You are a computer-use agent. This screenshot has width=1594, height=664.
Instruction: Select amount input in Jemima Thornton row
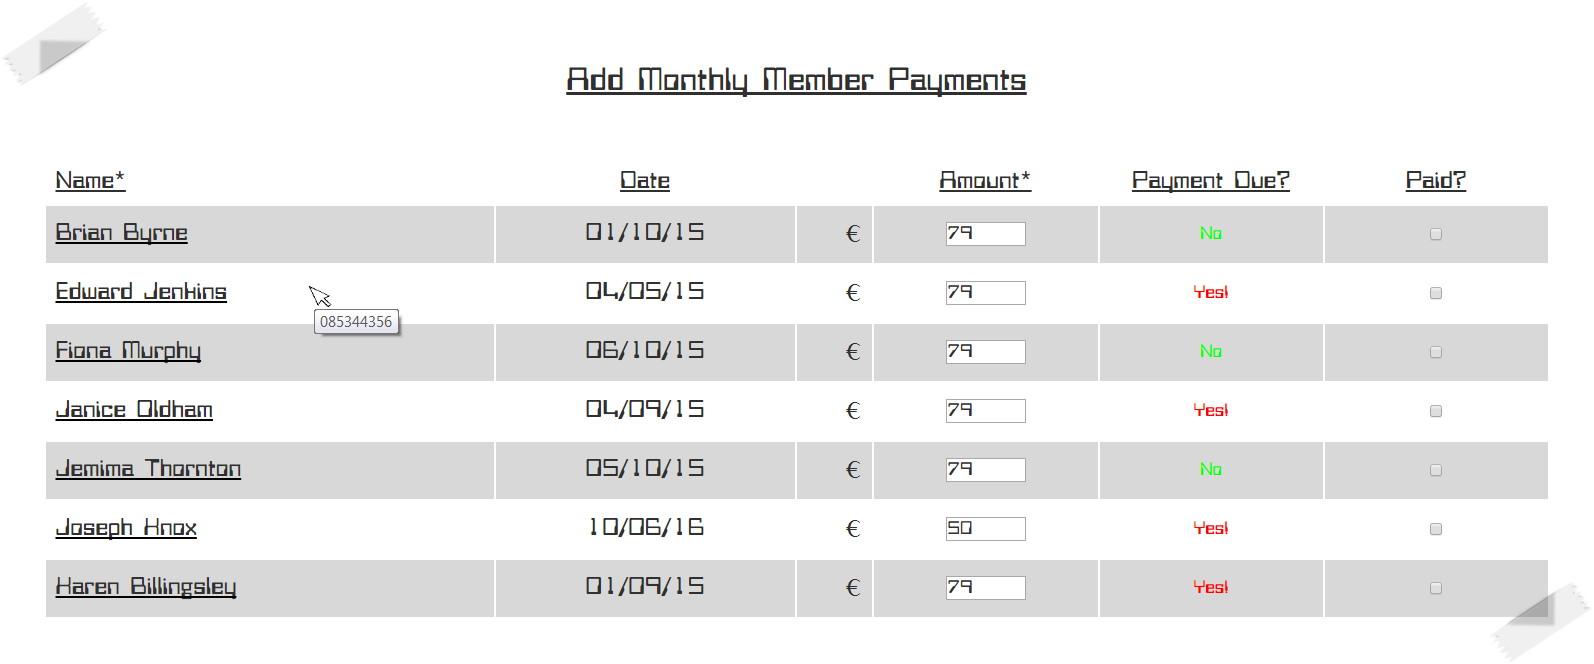point(985,470)
